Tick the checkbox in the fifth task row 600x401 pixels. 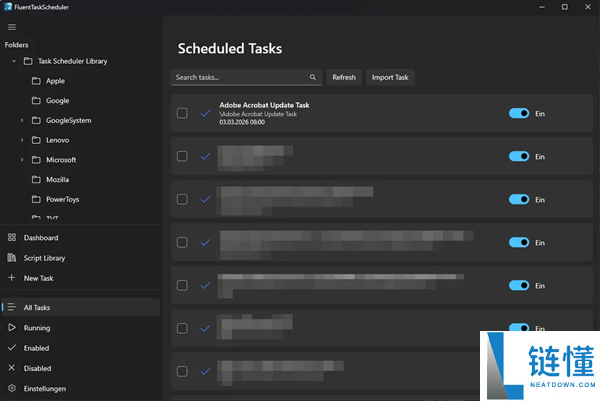[182, 285]
